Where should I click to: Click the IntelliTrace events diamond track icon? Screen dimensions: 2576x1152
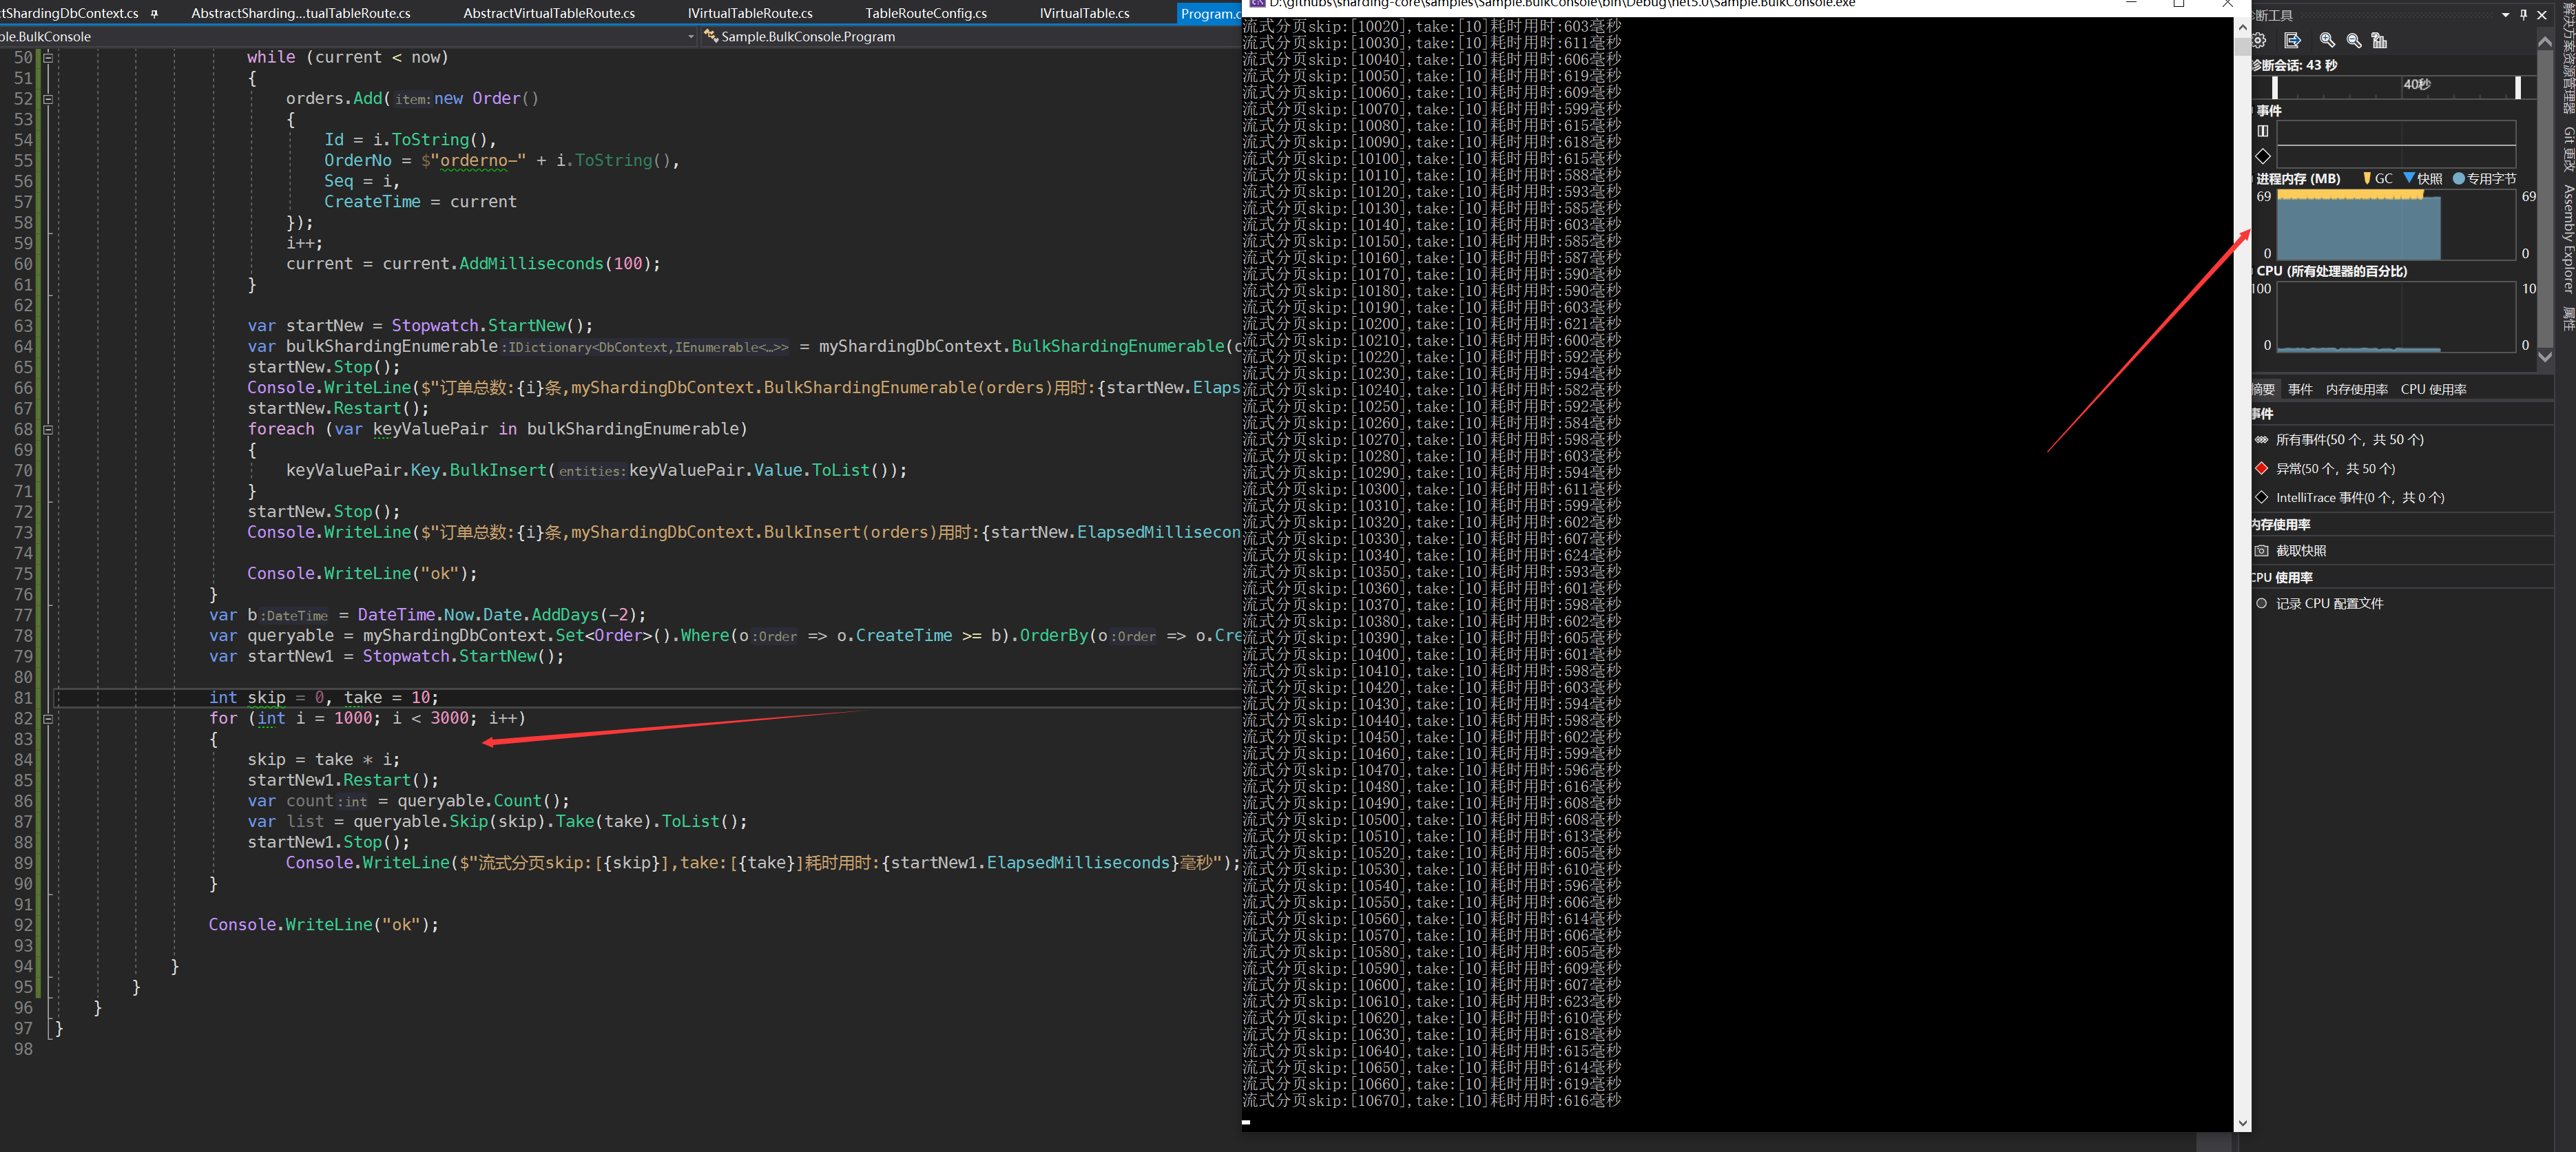2263,156
